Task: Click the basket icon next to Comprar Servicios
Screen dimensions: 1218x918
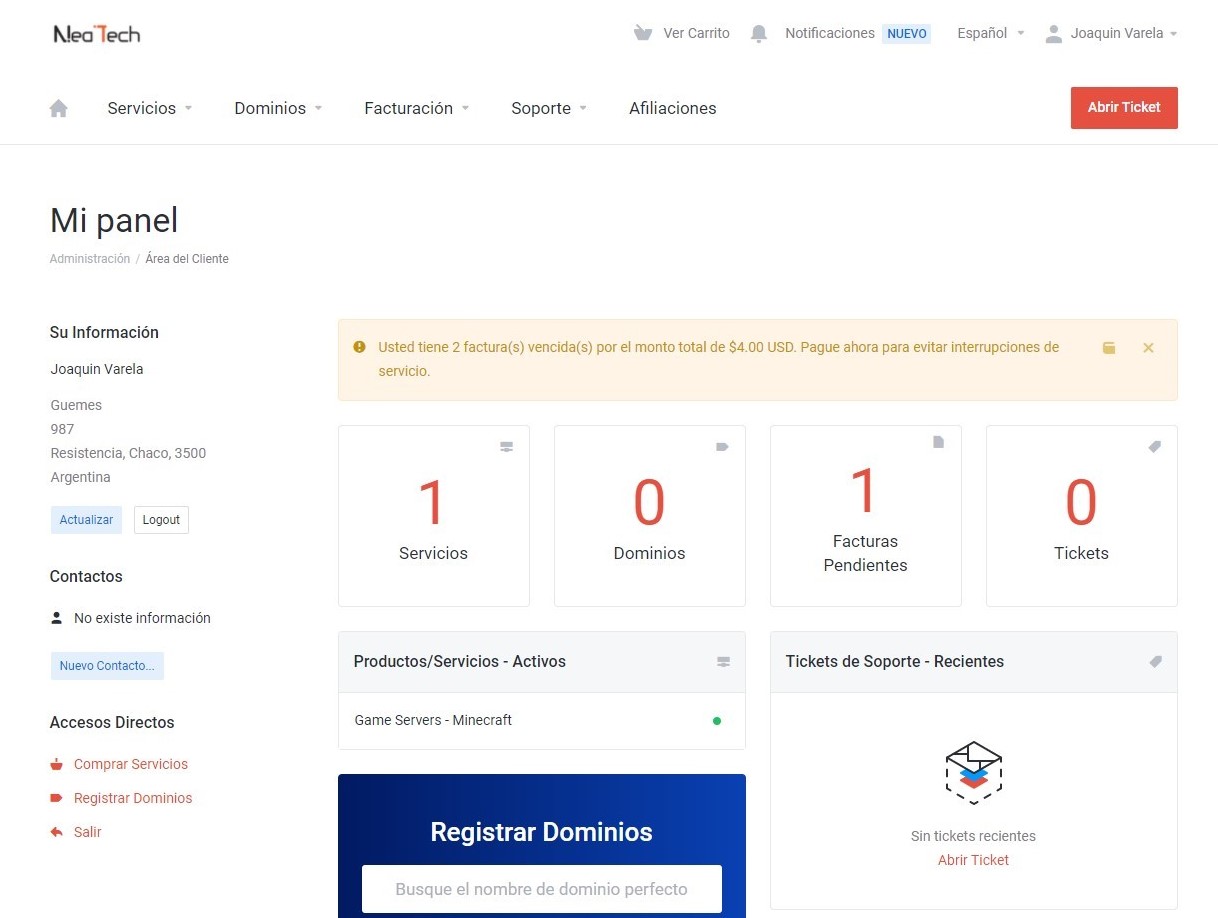Action: coord(57,765)
